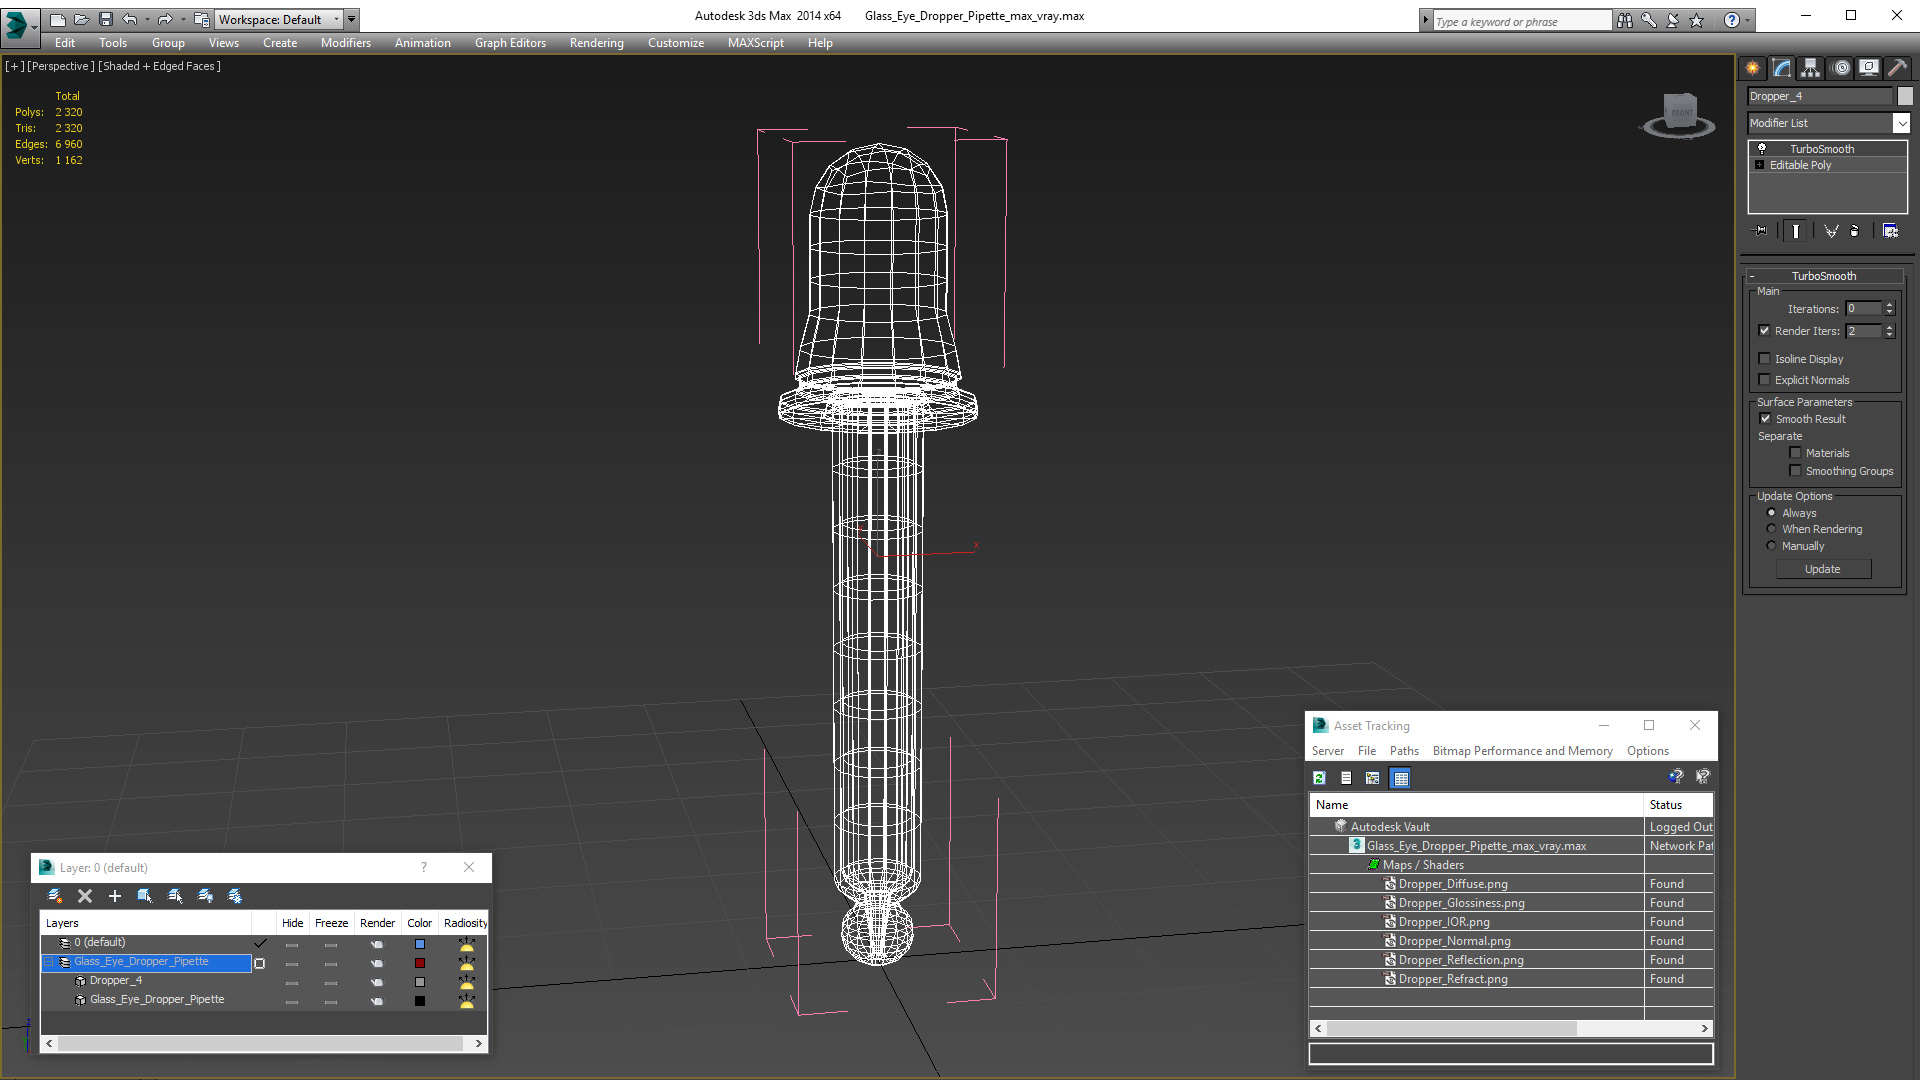Screen dimensions: 1920x1080
Task: Enable Separate by Smoothing Groups checkbox
Action: pos(1795,471)
